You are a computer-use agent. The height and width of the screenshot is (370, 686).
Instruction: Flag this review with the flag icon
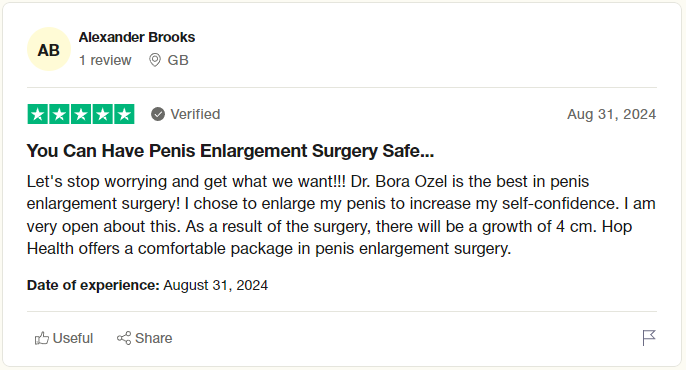click(649, 338)
